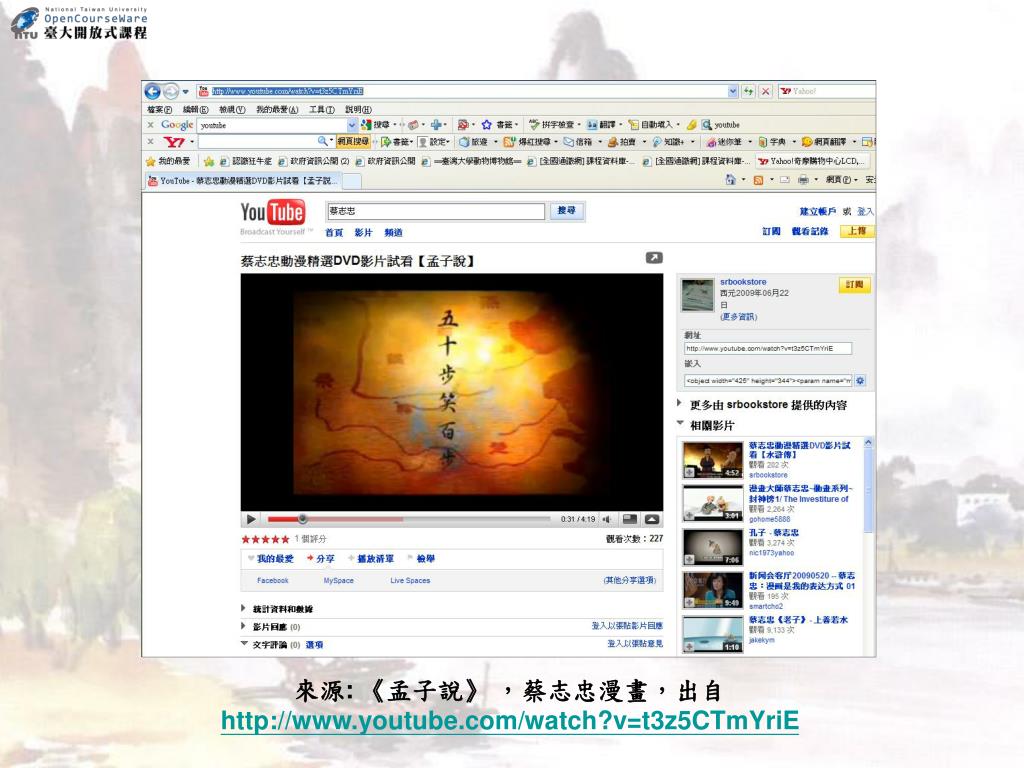Viewport: 1024px width, 768px height.
Task: Click the Google toolbar 書籤 star icon
Action: (x=486, y=125)
